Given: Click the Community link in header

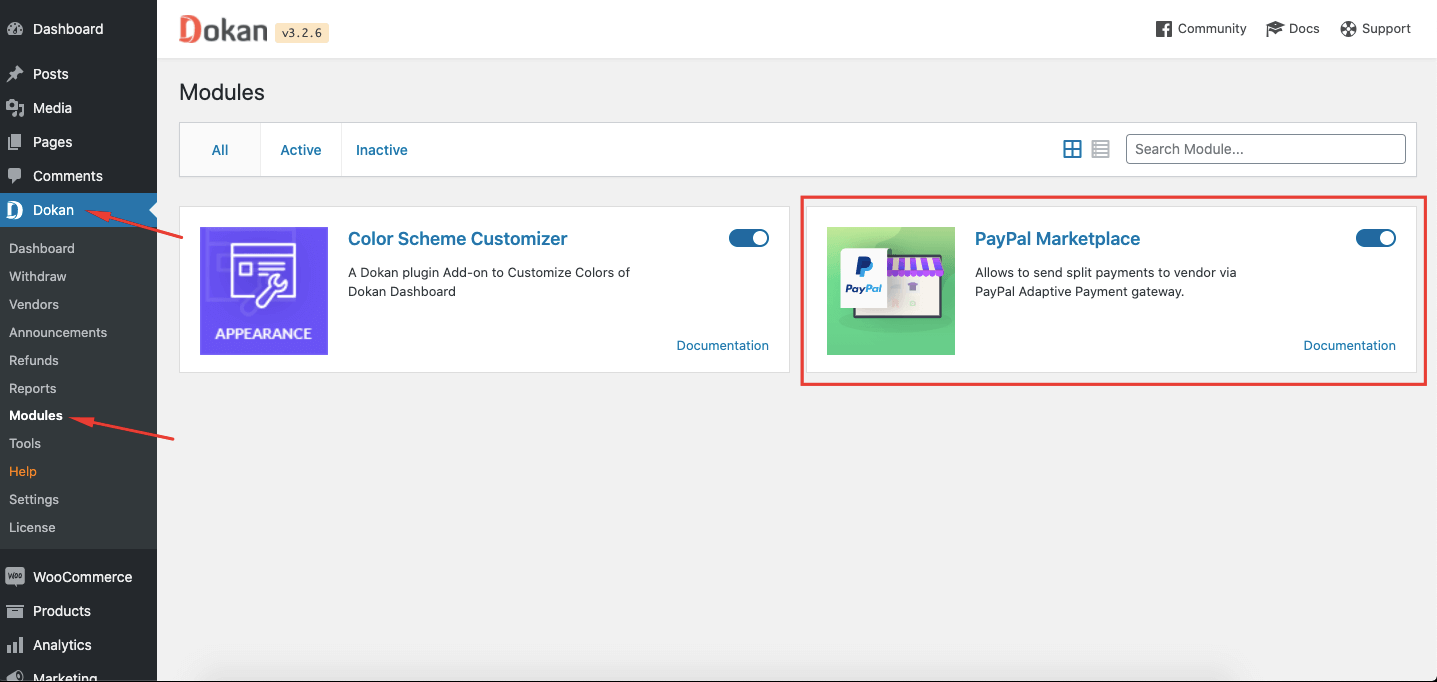Looking at the screenshot, I should [x=1212, y=29].
